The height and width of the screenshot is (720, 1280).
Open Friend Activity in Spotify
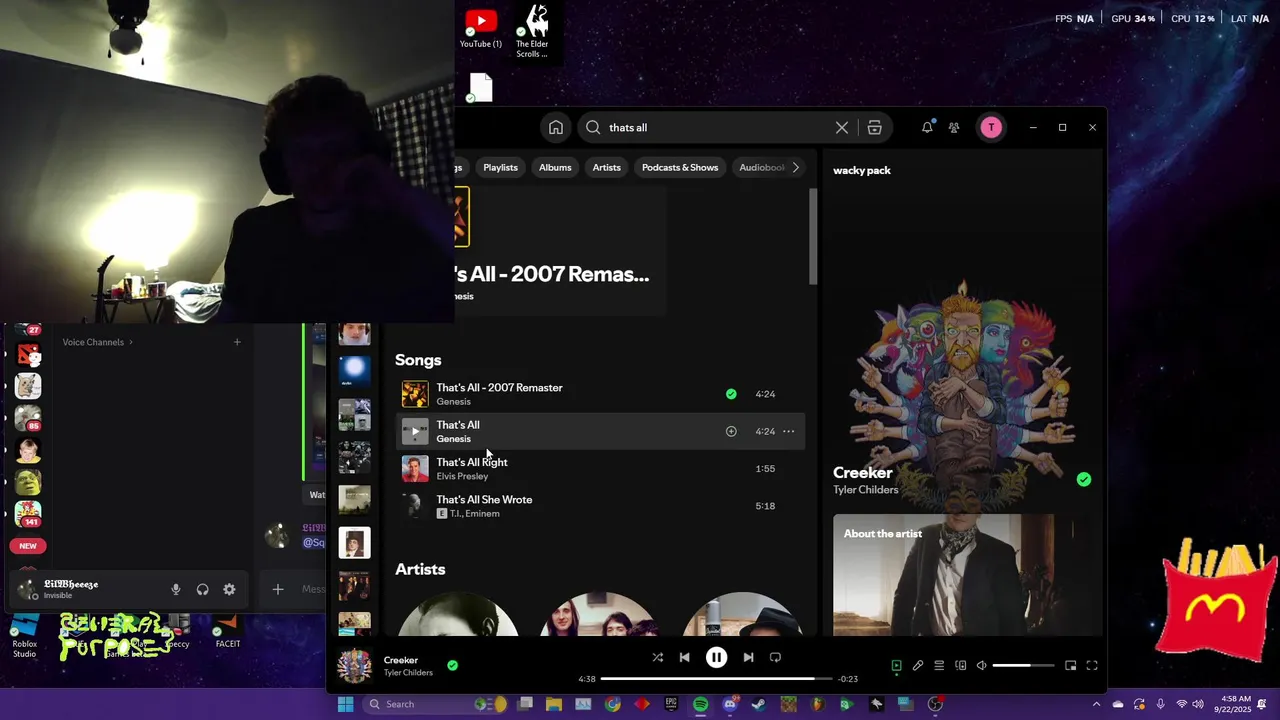[954, 127]
